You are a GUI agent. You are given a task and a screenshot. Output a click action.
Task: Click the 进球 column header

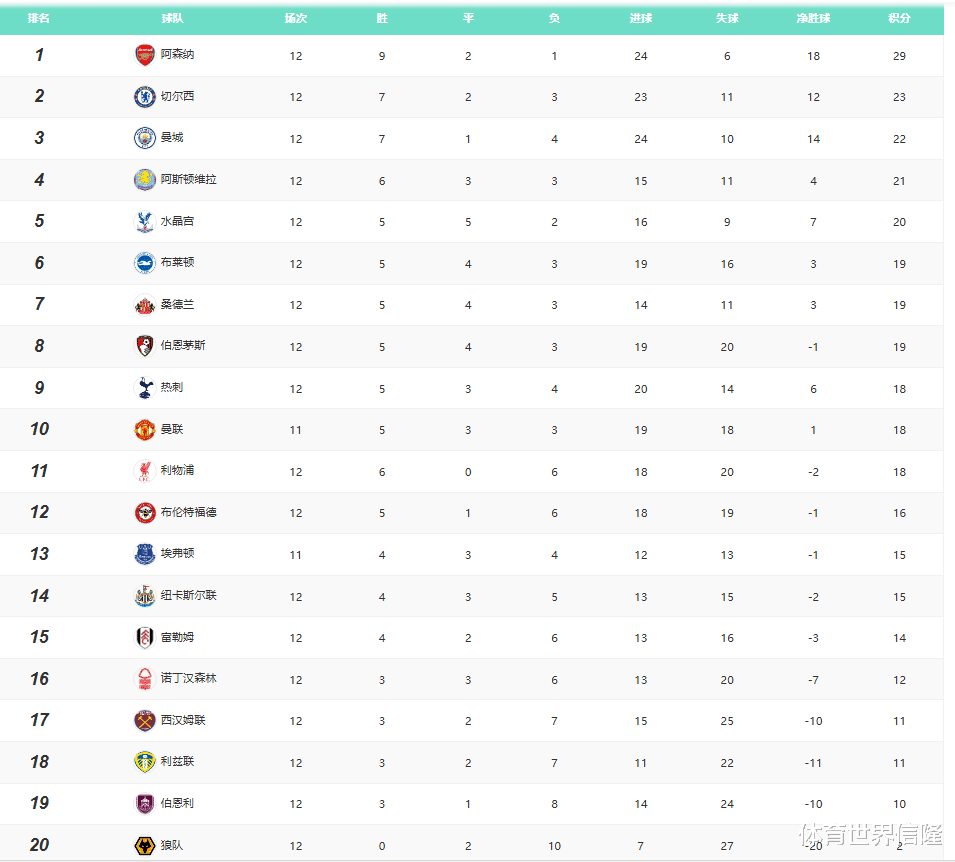pyautogui.click(x=641, y=18)
